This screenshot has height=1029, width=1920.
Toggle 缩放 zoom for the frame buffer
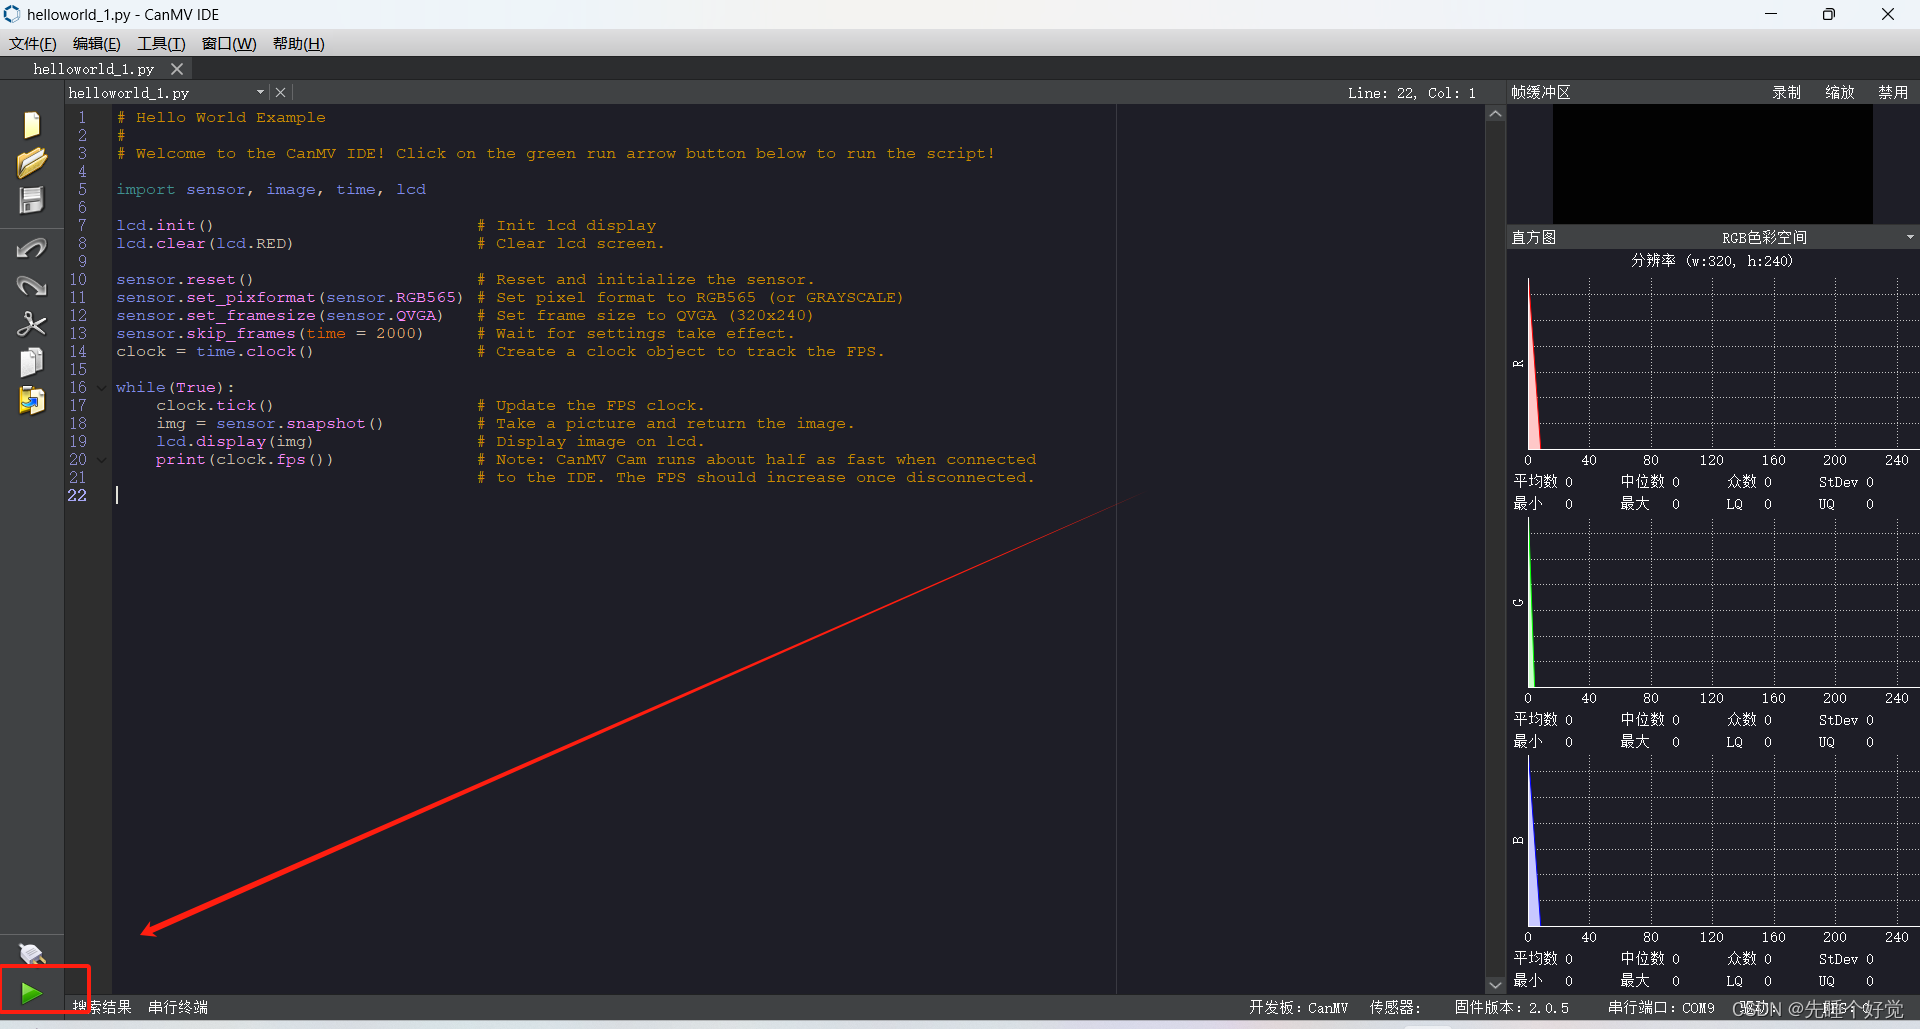[x=1839, y=92]
